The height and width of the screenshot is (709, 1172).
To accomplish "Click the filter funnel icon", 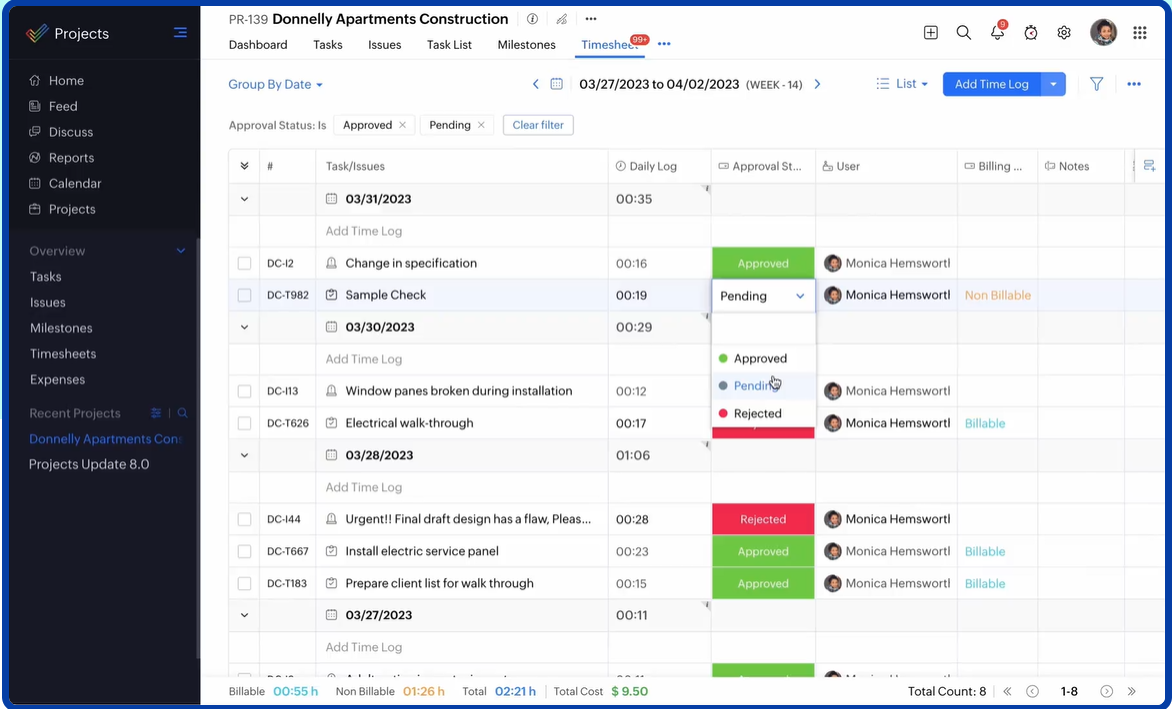I will coord(1096,85).
